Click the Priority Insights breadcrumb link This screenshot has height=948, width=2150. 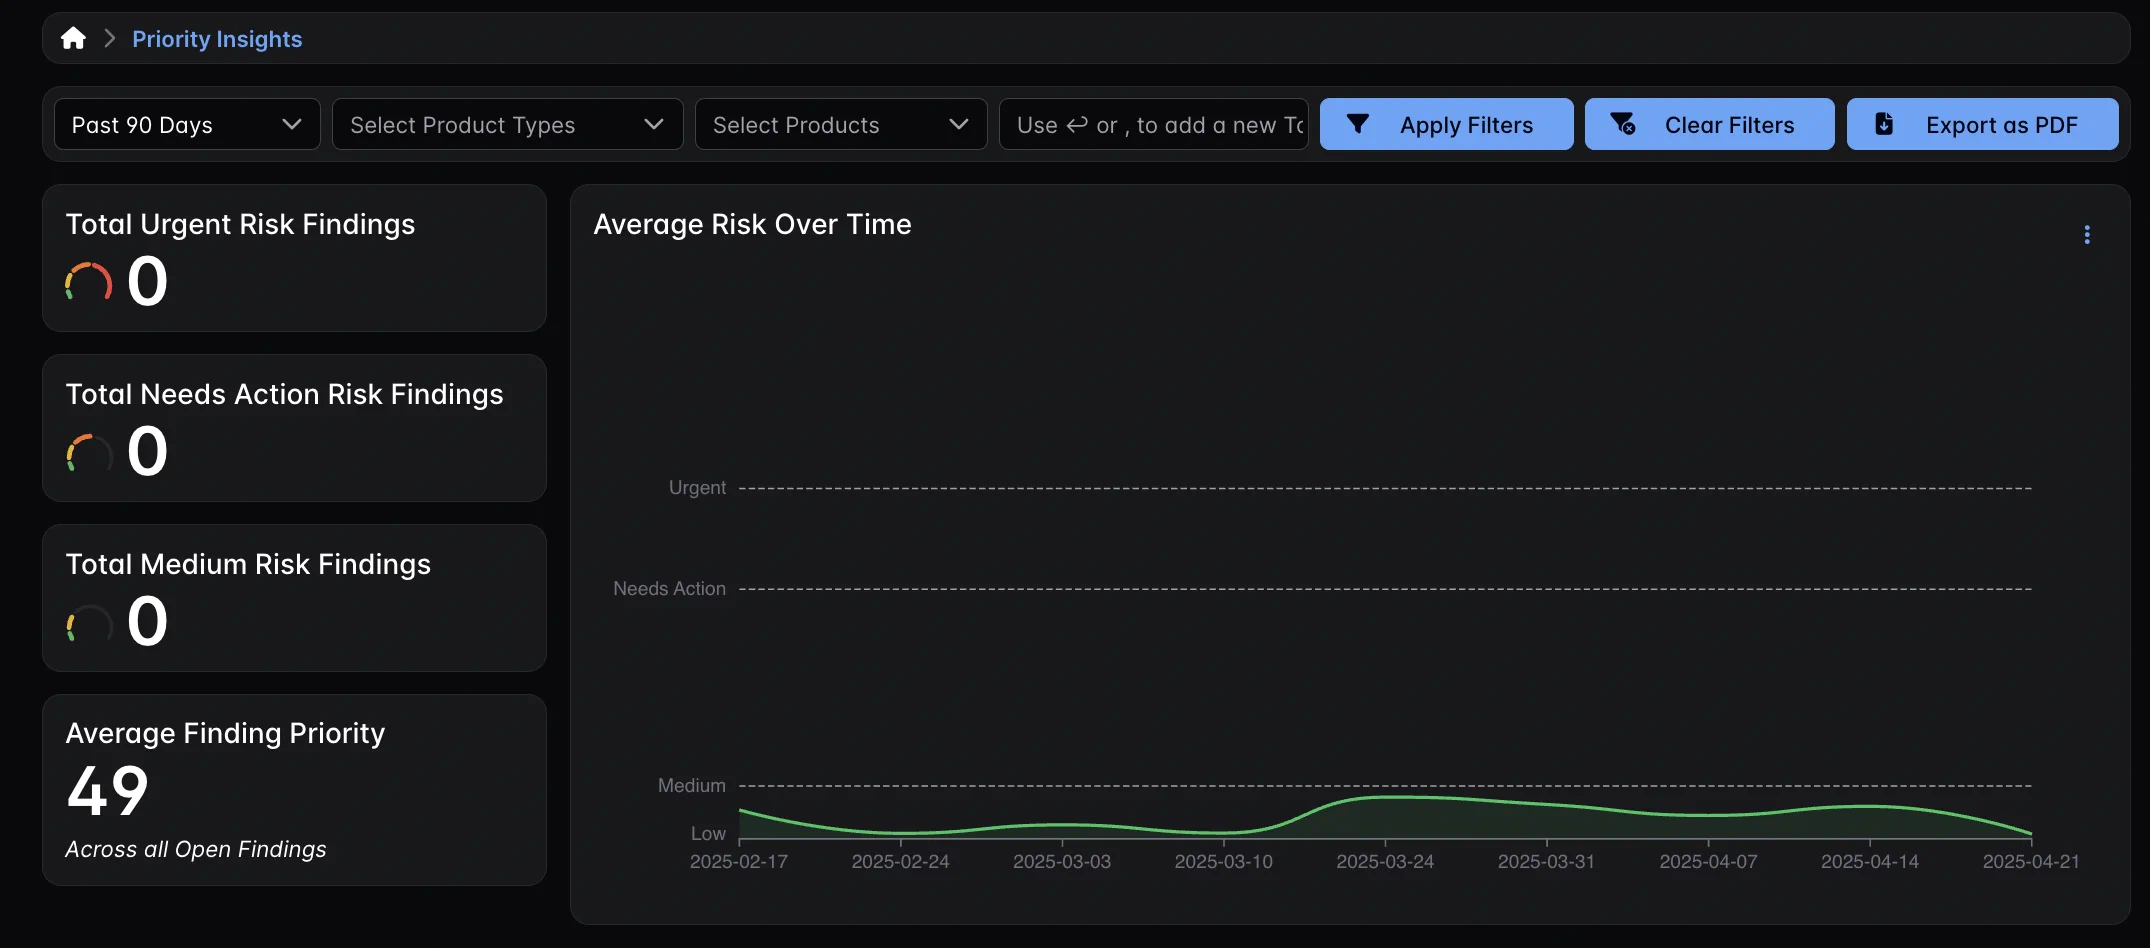tap(217, 39)
